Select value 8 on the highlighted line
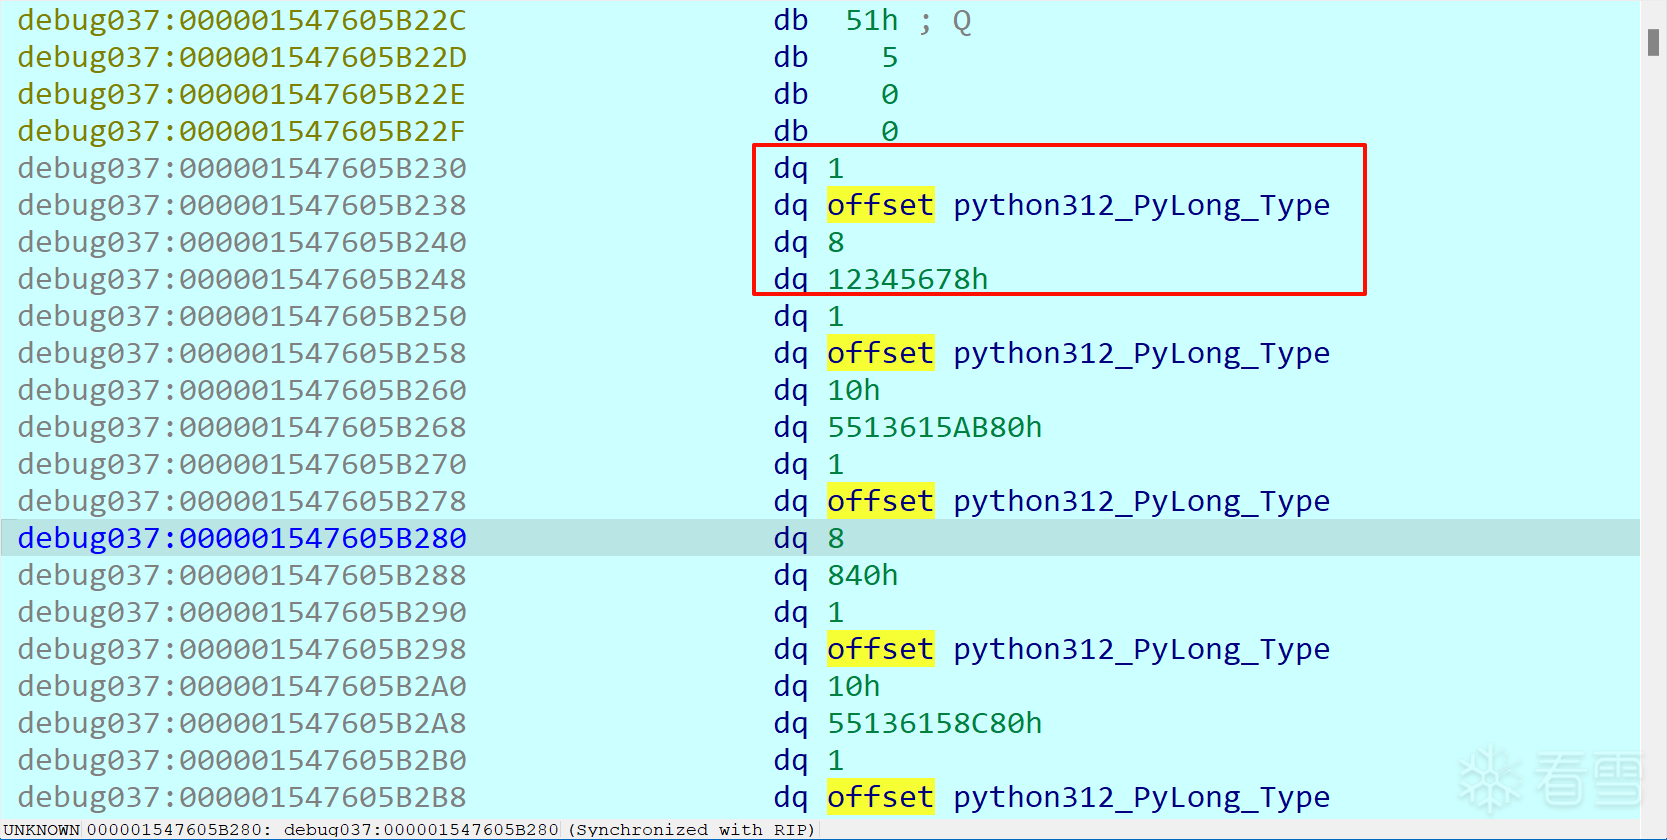This screenshot has width=1667, height=840. [x=836, y=539]
